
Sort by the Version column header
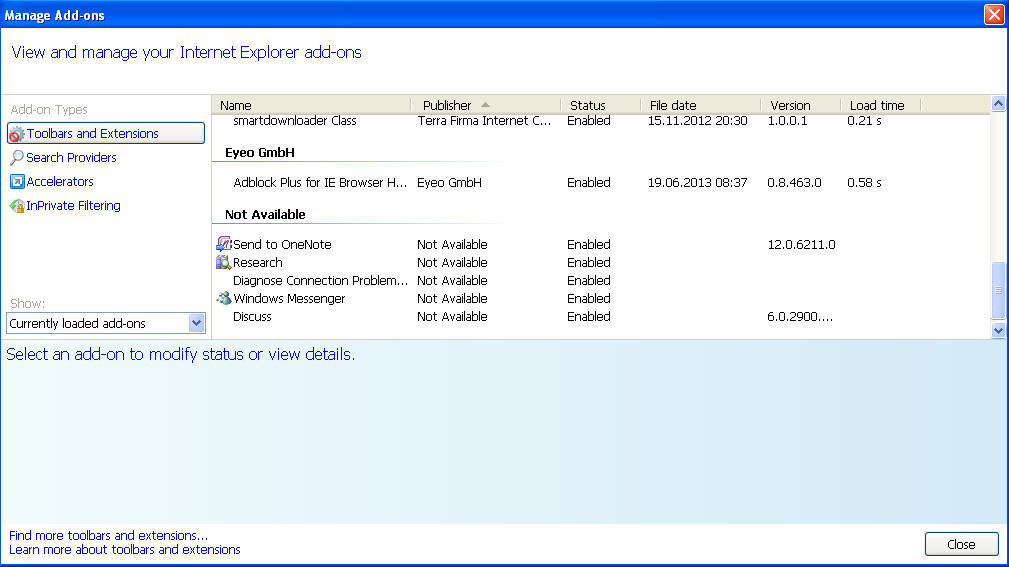(801, 105)
